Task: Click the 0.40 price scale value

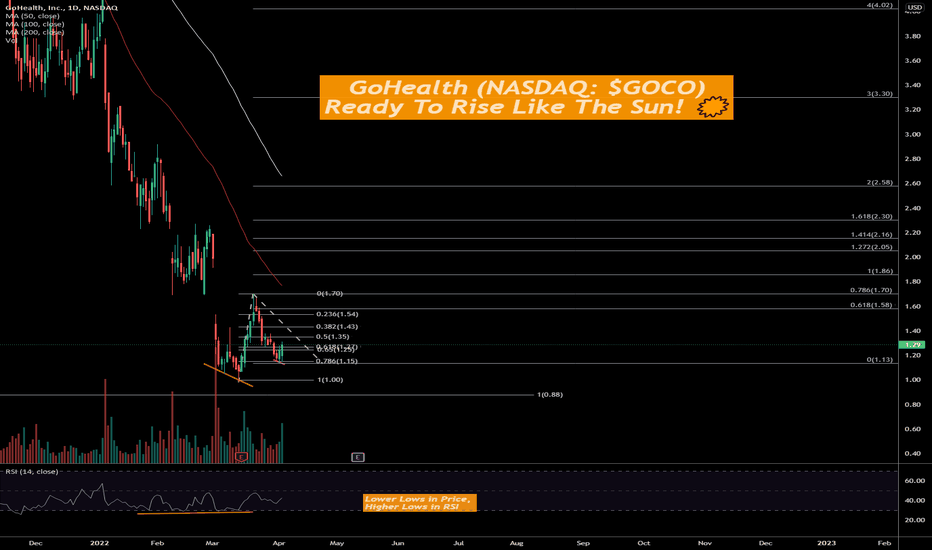Action: click(912, 454)
